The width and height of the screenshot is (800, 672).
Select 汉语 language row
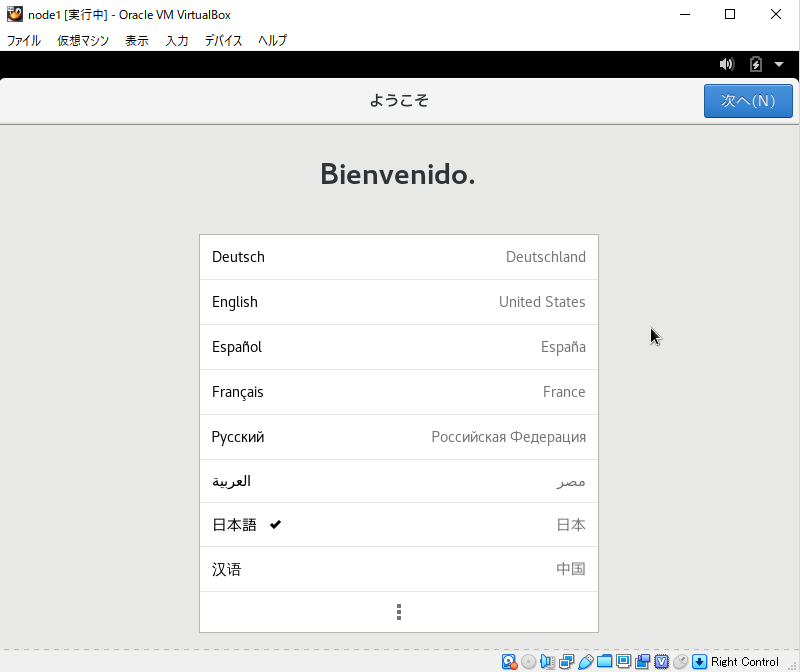pos(399,569)
